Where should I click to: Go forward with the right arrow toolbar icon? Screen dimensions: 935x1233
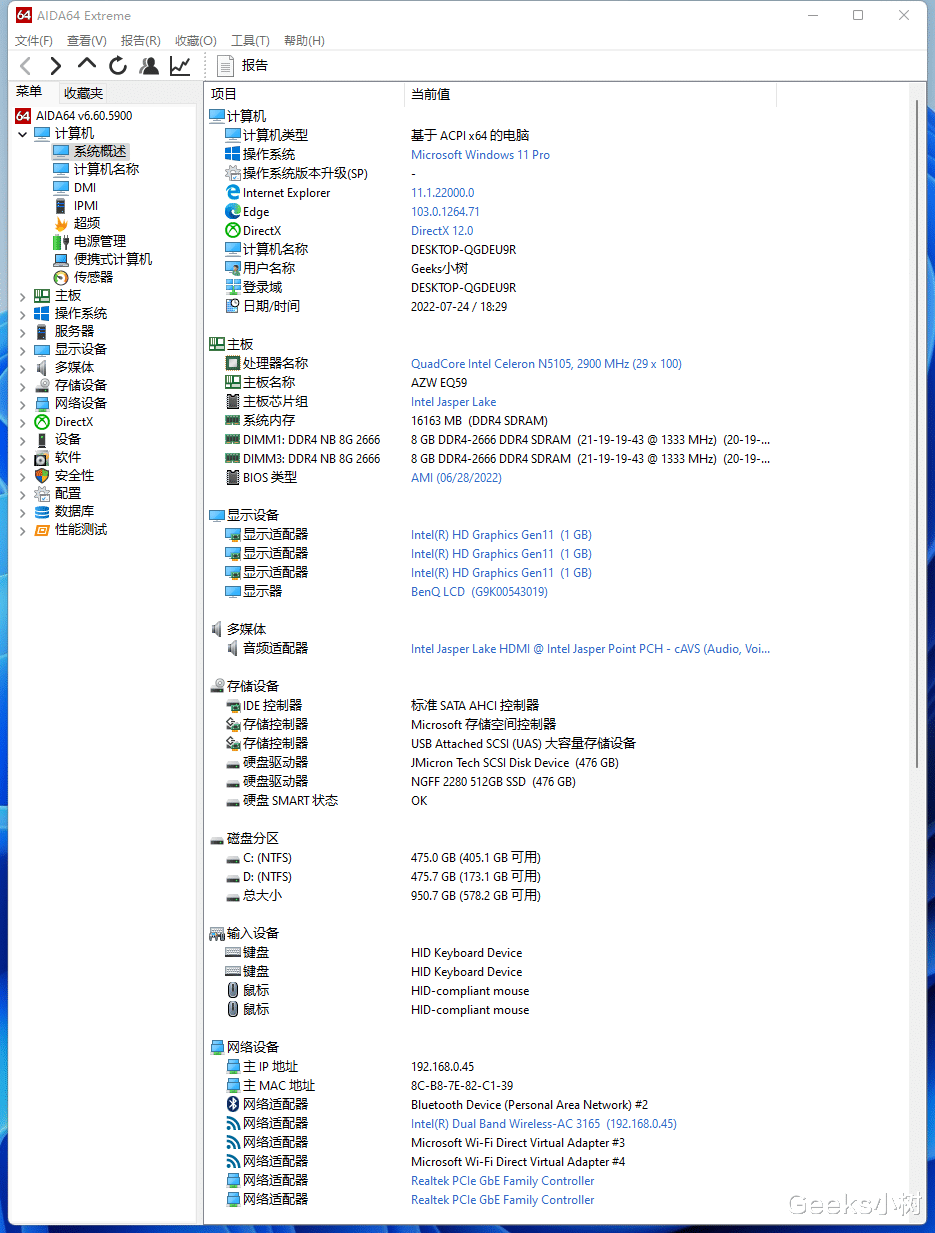56,66
